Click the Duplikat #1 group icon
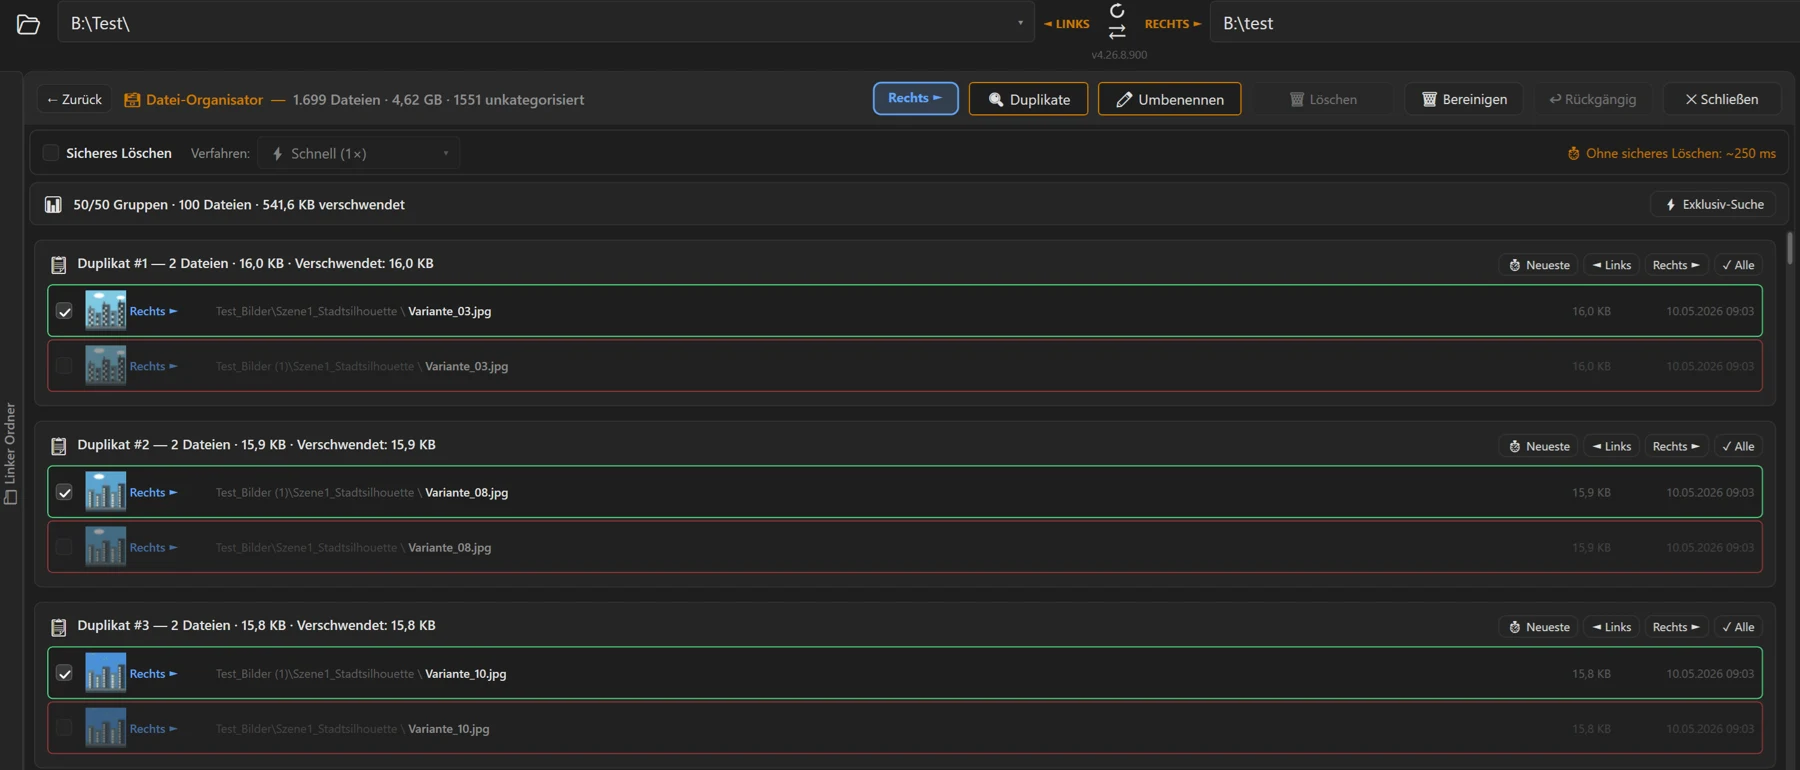The height and width of the screenshot is (770, 1800). [x=59, y=265]
